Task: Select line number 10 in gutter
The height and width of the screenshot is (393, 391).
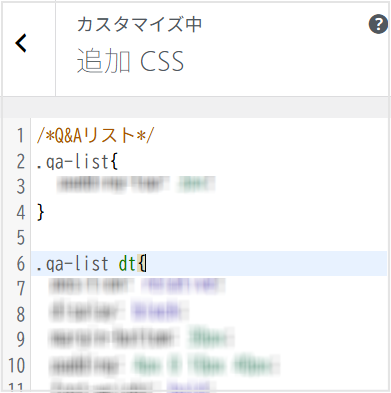Action: pyautogui.click(x=17, y=365)
